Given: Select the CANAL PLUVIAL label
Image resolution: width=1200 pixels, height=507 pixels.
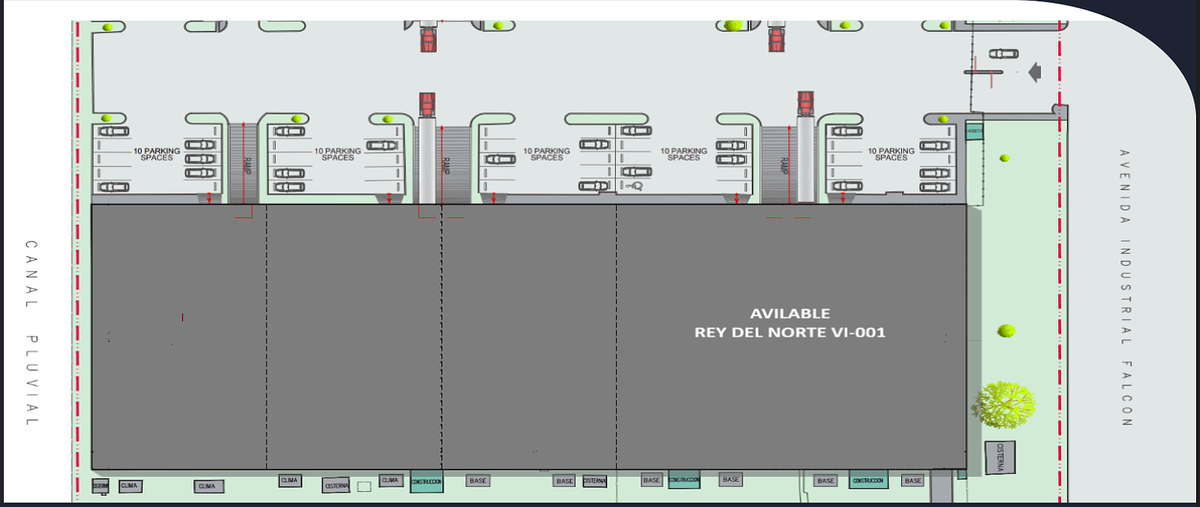Looking at the screenshot, I should (30, 332).
